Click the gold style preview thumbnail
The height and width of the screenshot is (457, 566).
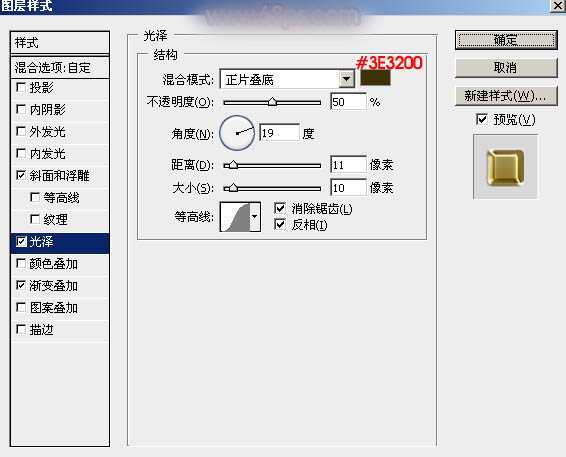[x=505, y=167]
